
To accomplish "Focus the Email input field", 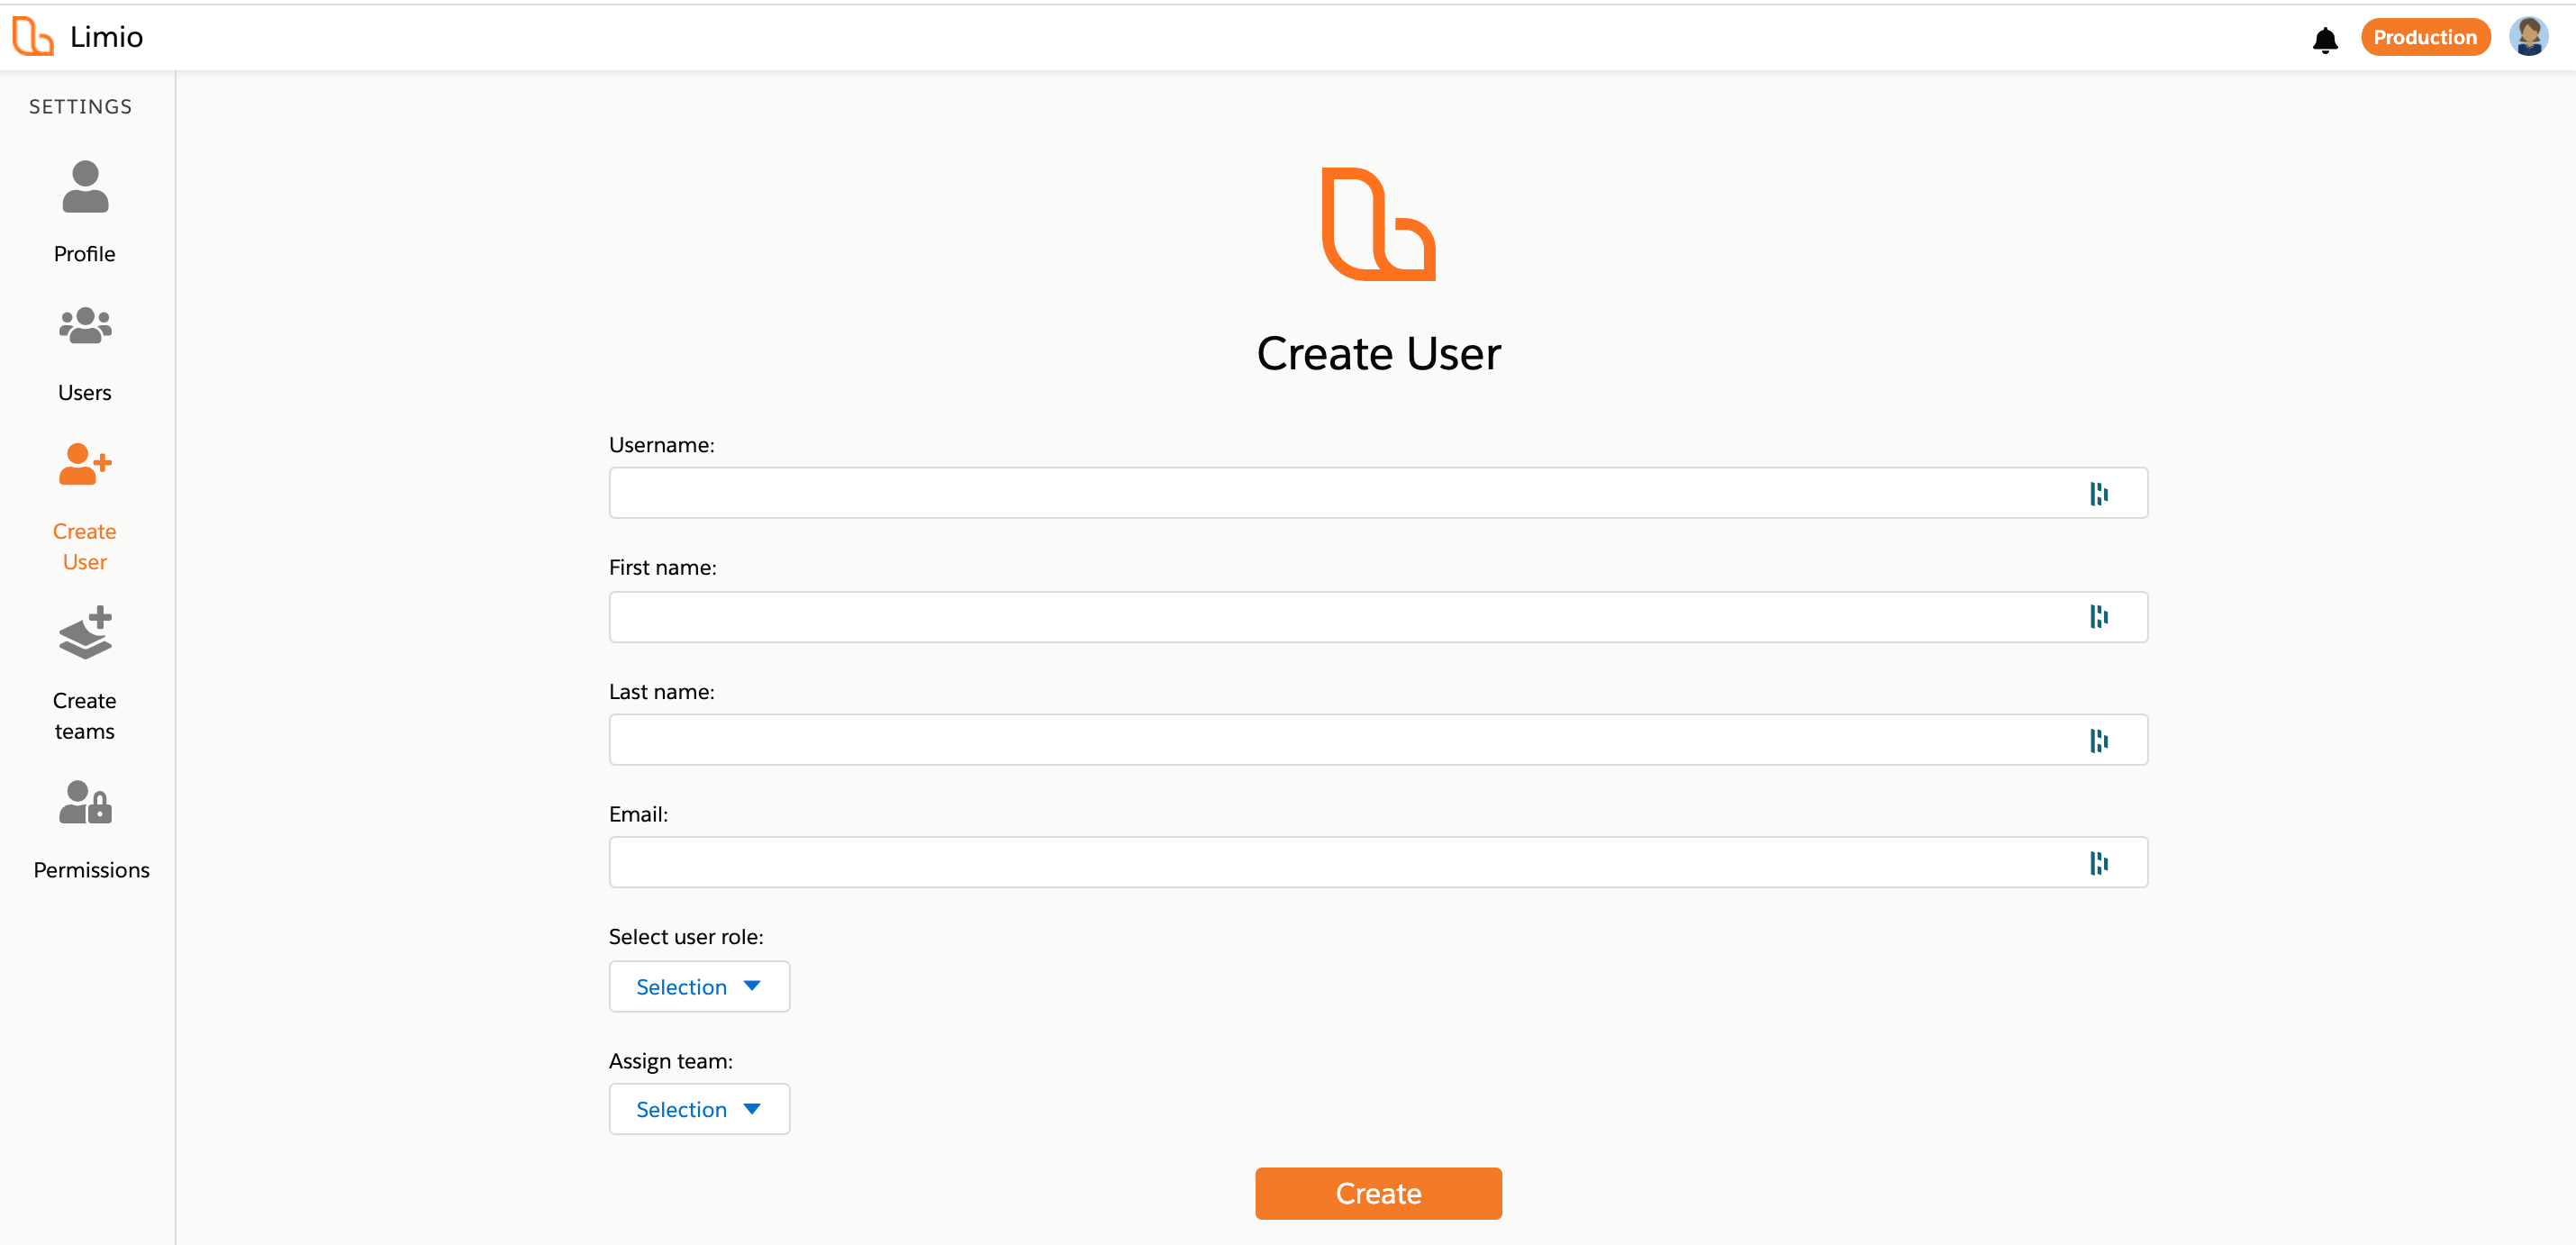I will point(1340,863).
